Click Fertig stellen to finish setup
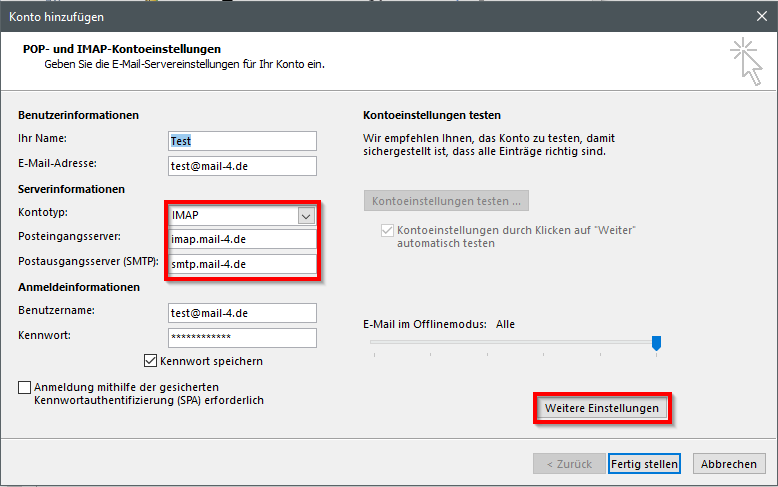778x487 pixels. 644,464
